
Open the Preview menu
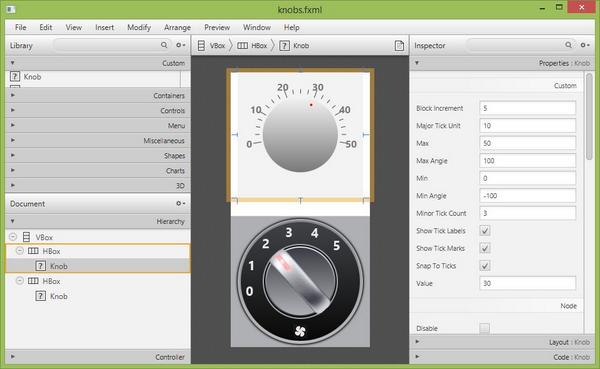[x=217, y=27]
